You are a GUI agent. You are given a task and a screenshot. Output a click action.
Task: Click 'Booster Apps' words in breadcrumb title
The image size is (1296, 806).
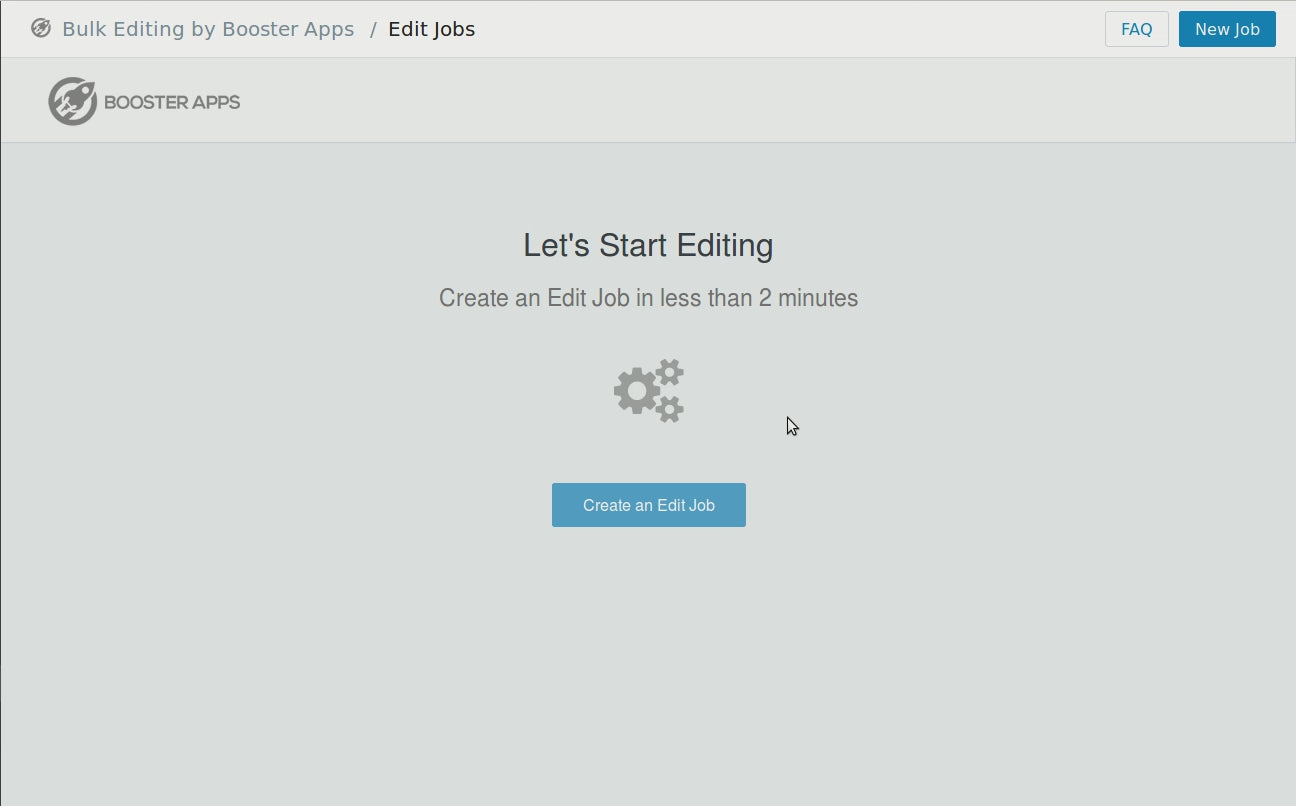(288, 29)
